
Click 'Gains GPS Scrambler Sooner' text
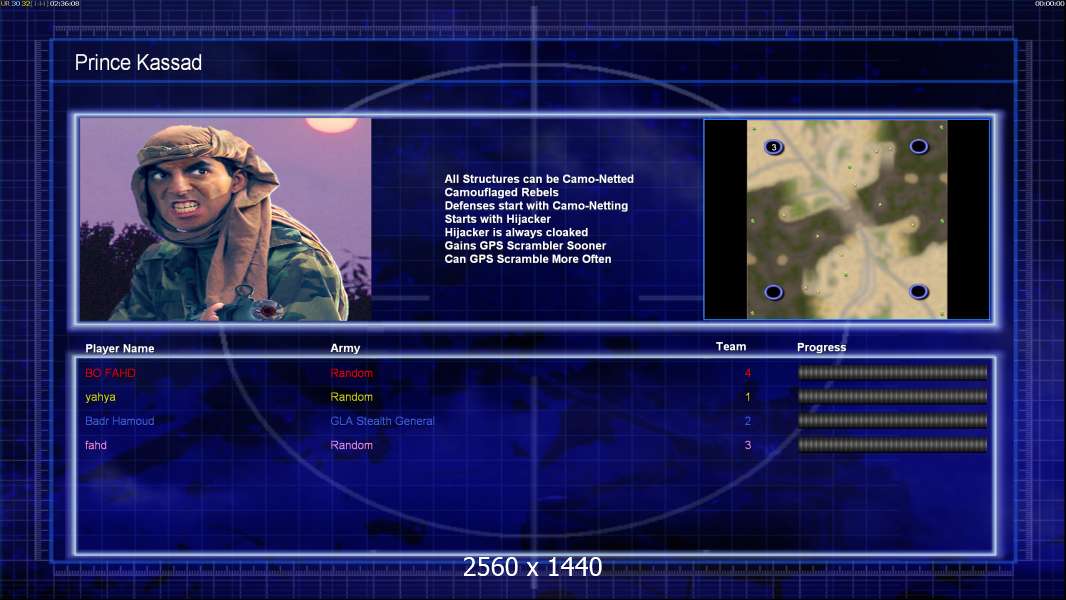click(x=525, y=245)
